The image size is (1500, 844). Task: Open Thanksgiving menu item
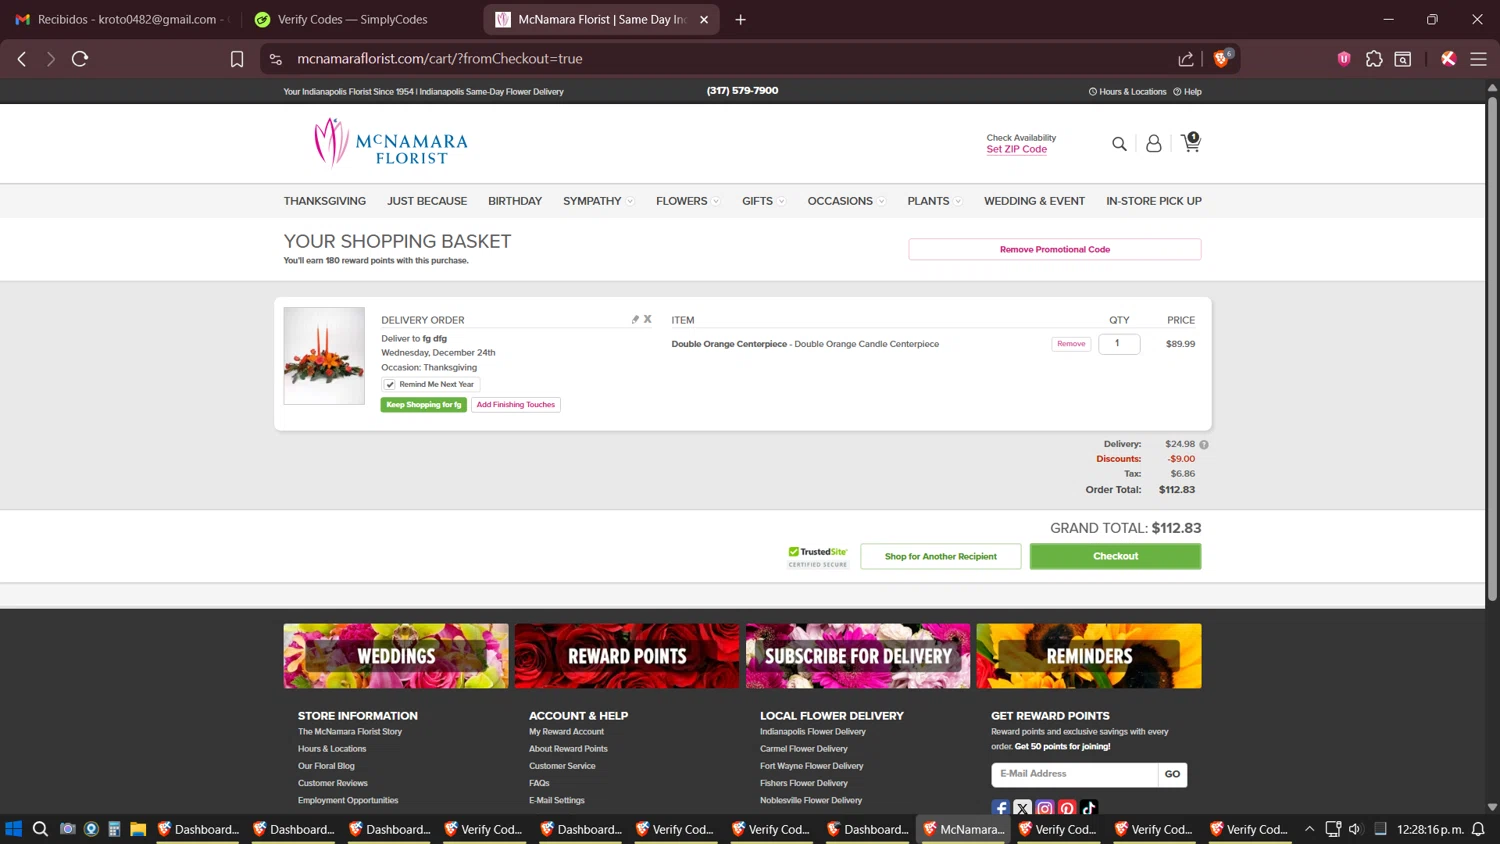tap(324, 201)
